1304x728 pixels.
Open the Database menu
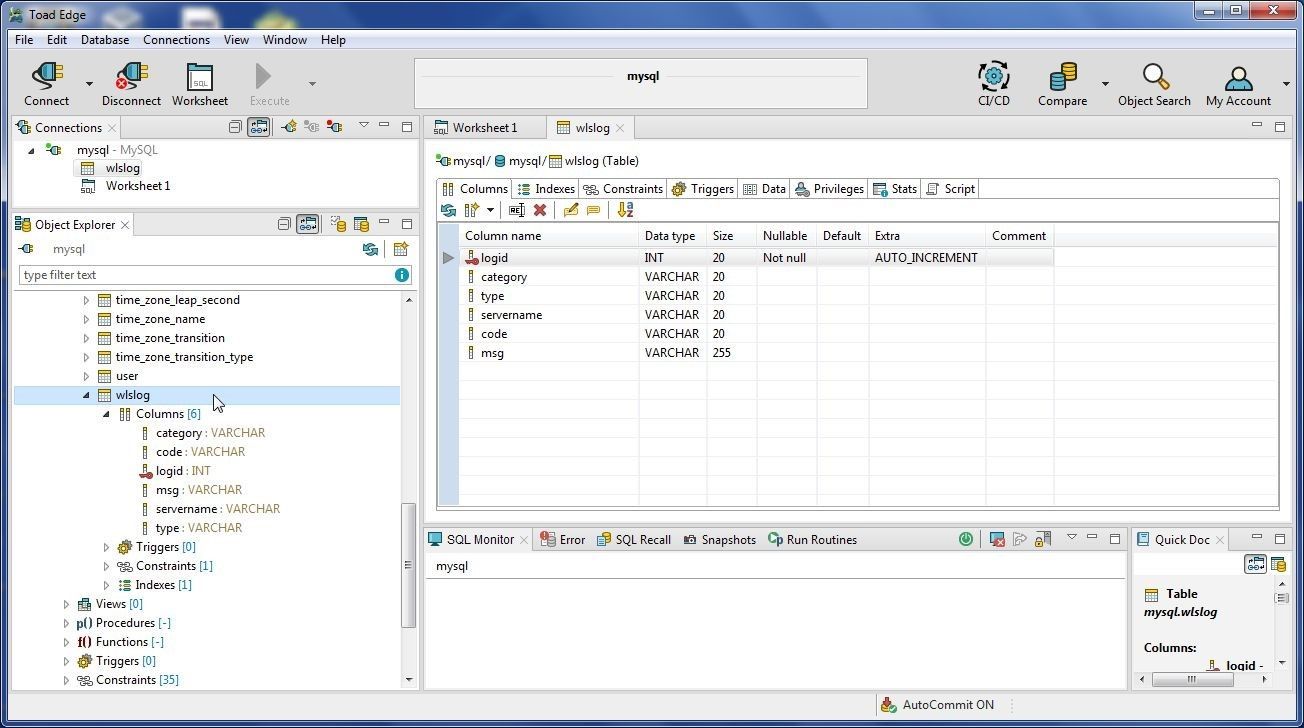point(105,40)
